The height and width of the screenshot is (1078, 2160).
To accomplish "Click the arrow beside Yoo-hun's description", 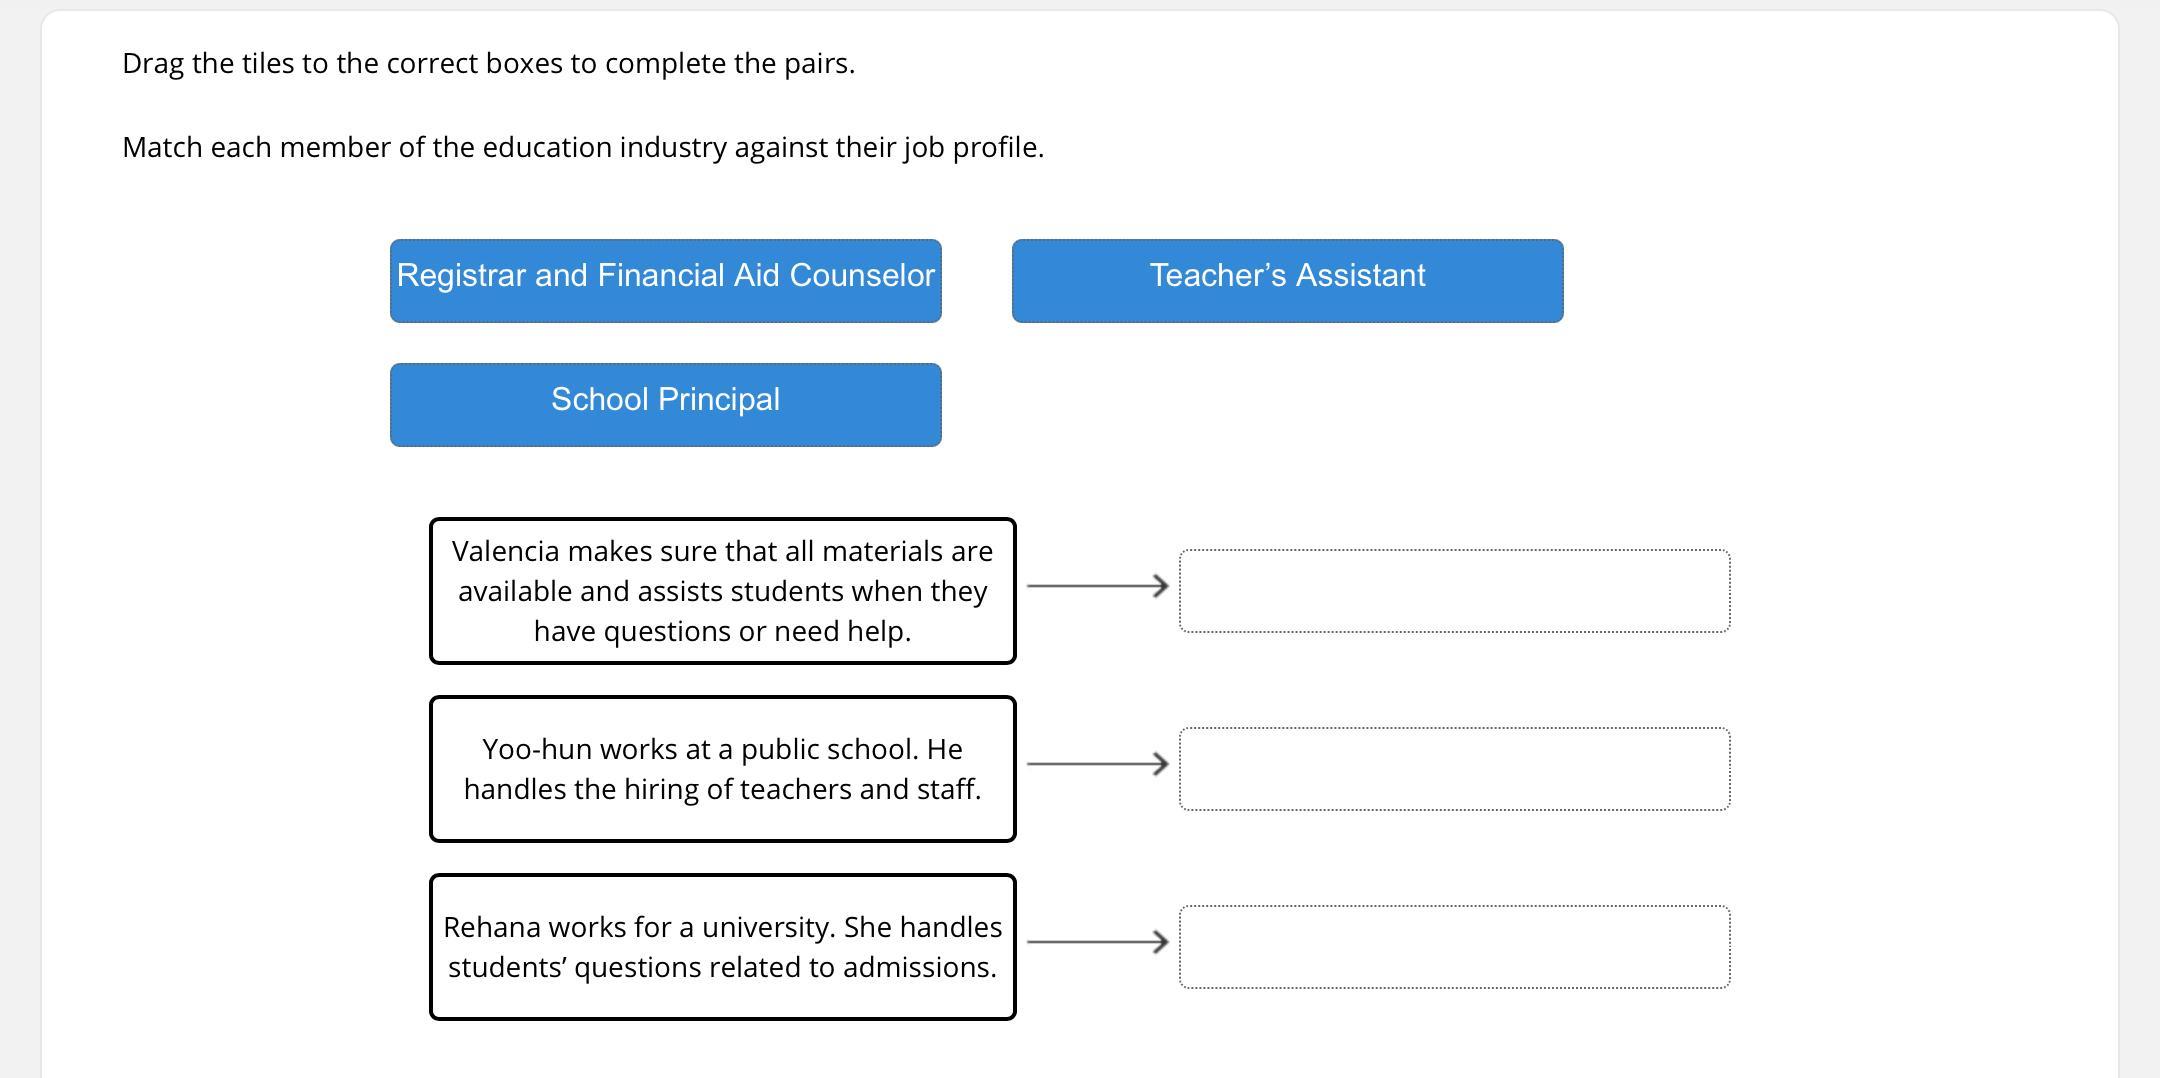I will (x=1097, y=764).
